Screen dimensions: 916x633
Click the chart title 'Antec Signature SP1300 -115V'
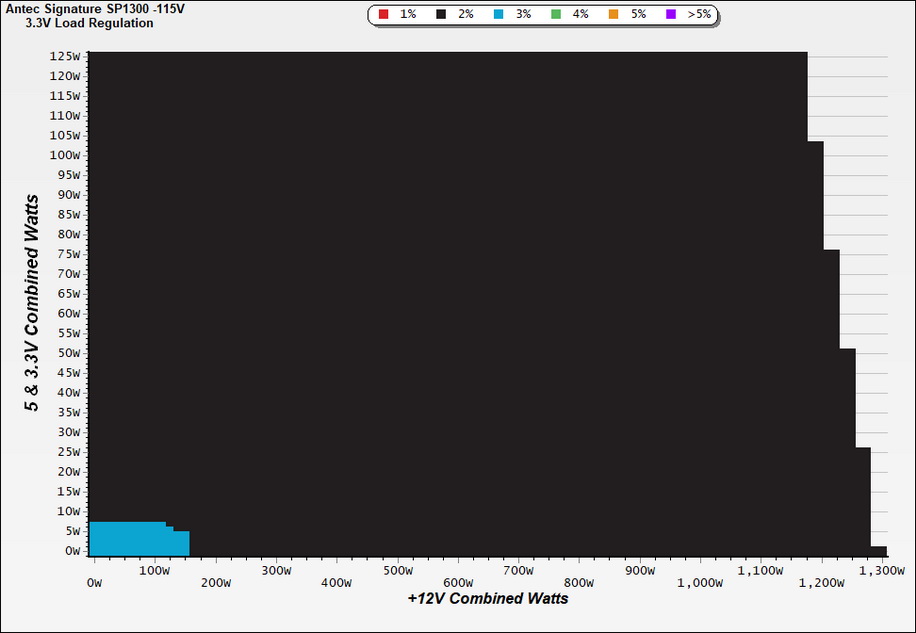point(95,9)
